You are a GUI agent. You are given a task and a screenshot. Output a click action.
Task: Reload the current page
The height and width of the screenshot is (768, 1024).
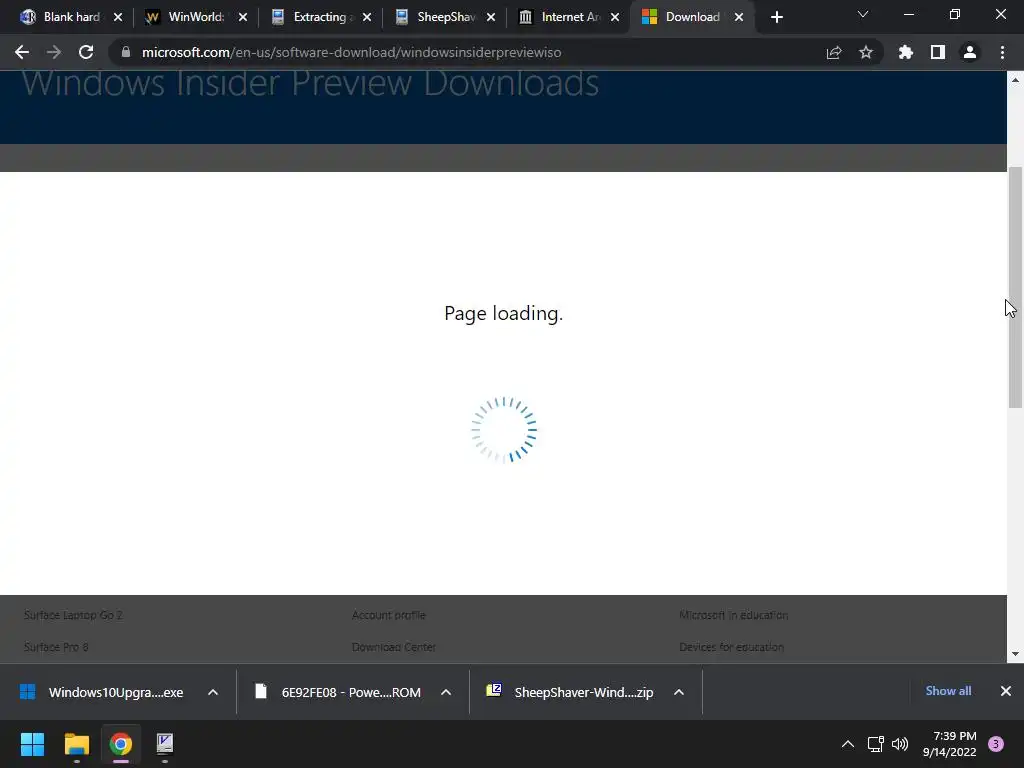tap(86, 52)
